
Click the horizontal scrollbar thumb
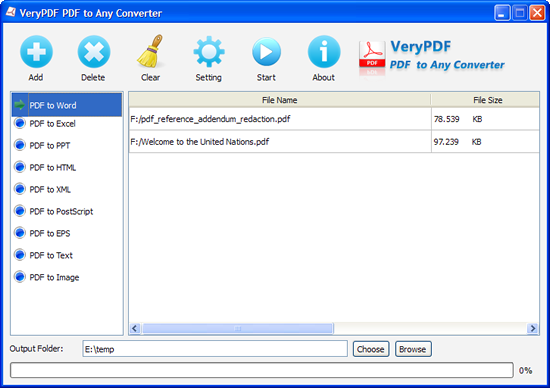[x=237, y=328]
